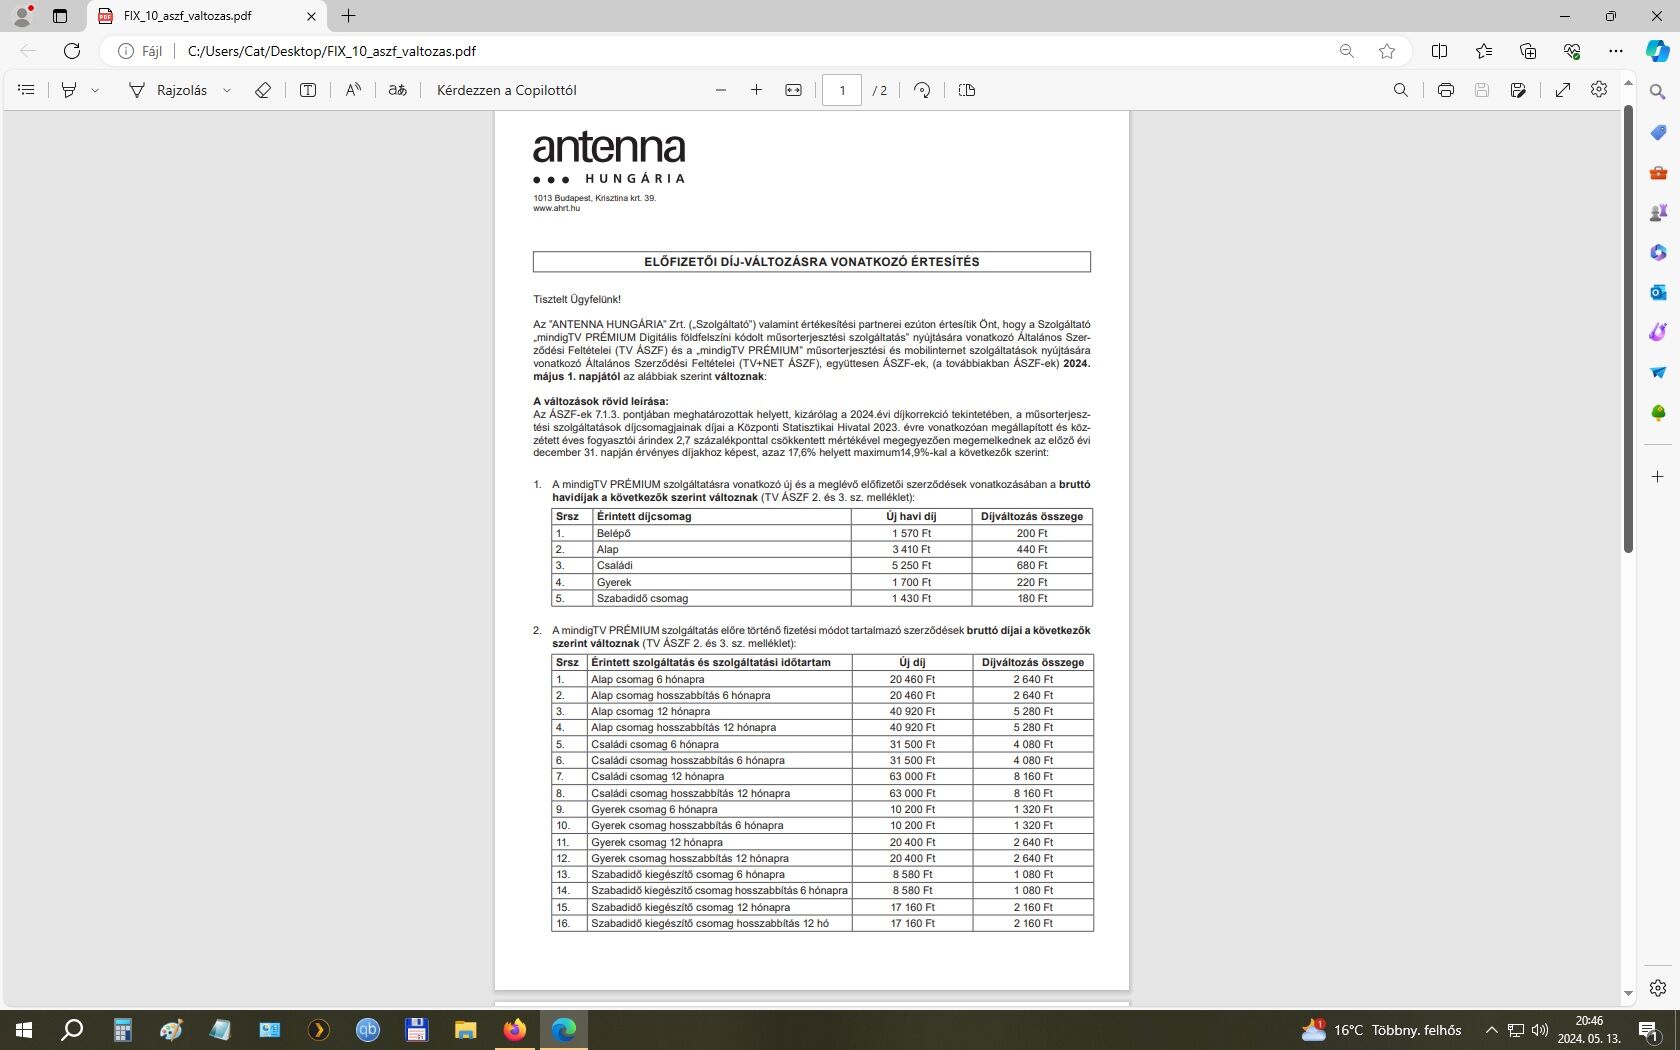This screenshot has width=1680, height=1050.
Task: Open the favorites list
Action: (1484, 51)
